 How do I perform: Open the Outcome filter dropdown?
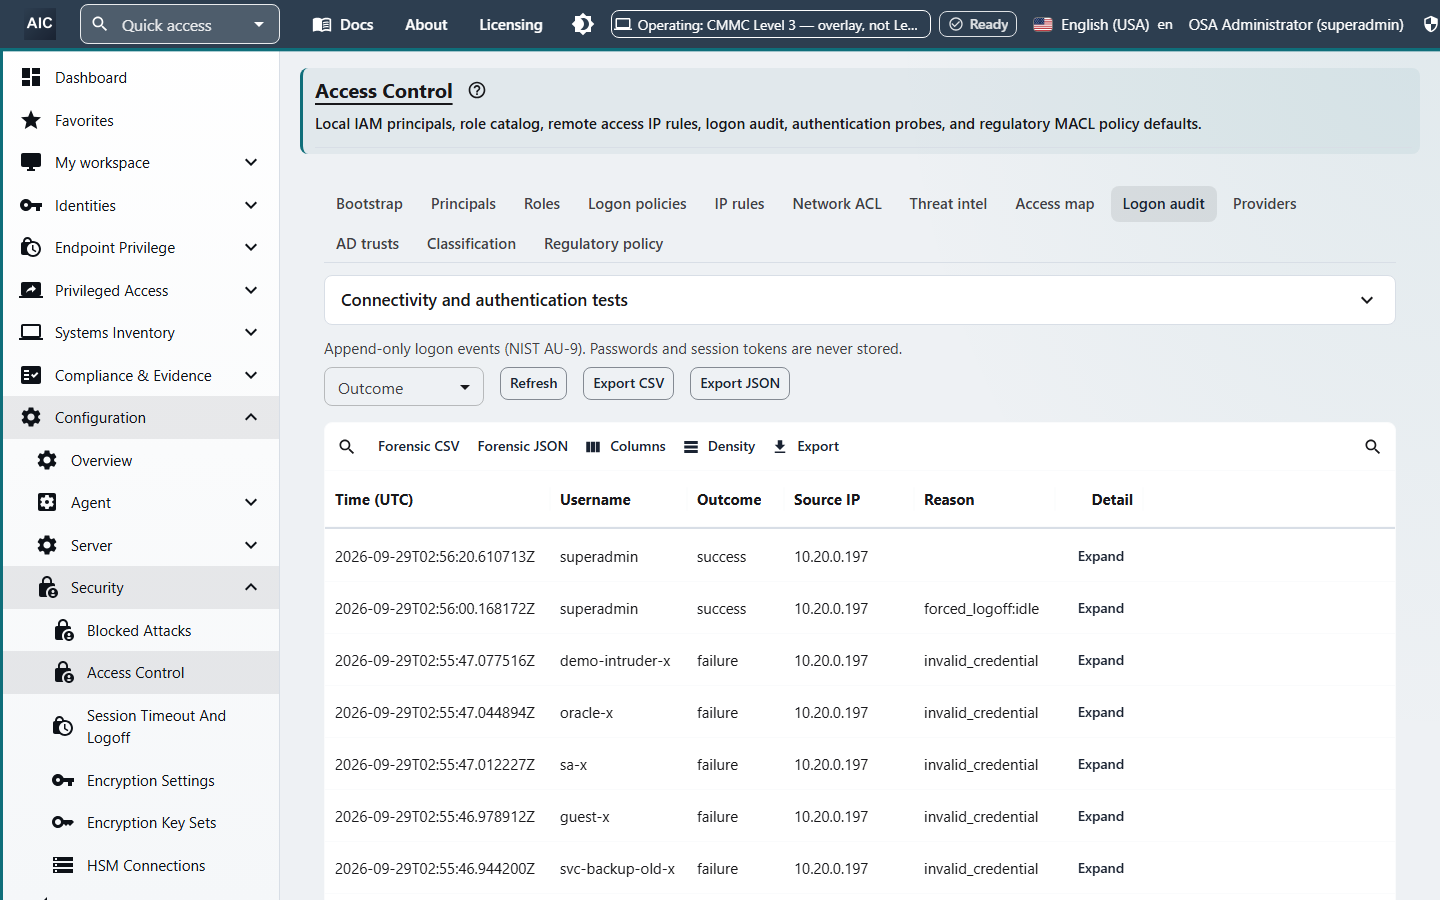[x=404, y=387]
